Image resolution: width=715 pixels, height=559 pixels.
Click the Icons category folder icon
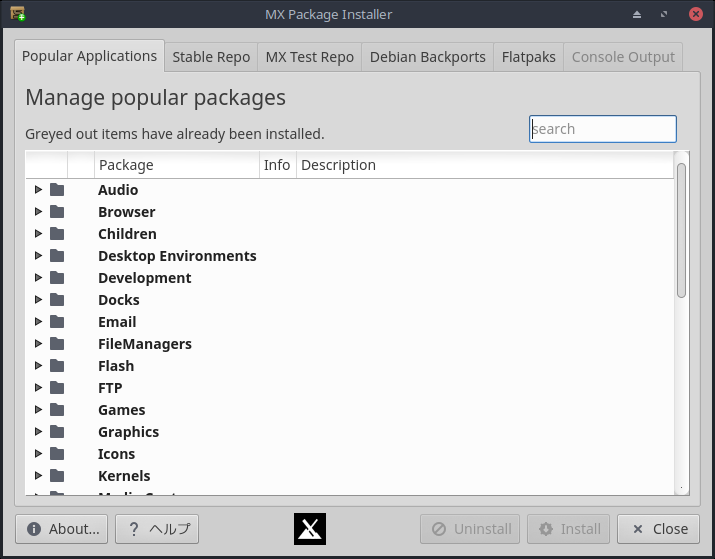(x=57, y=454)
